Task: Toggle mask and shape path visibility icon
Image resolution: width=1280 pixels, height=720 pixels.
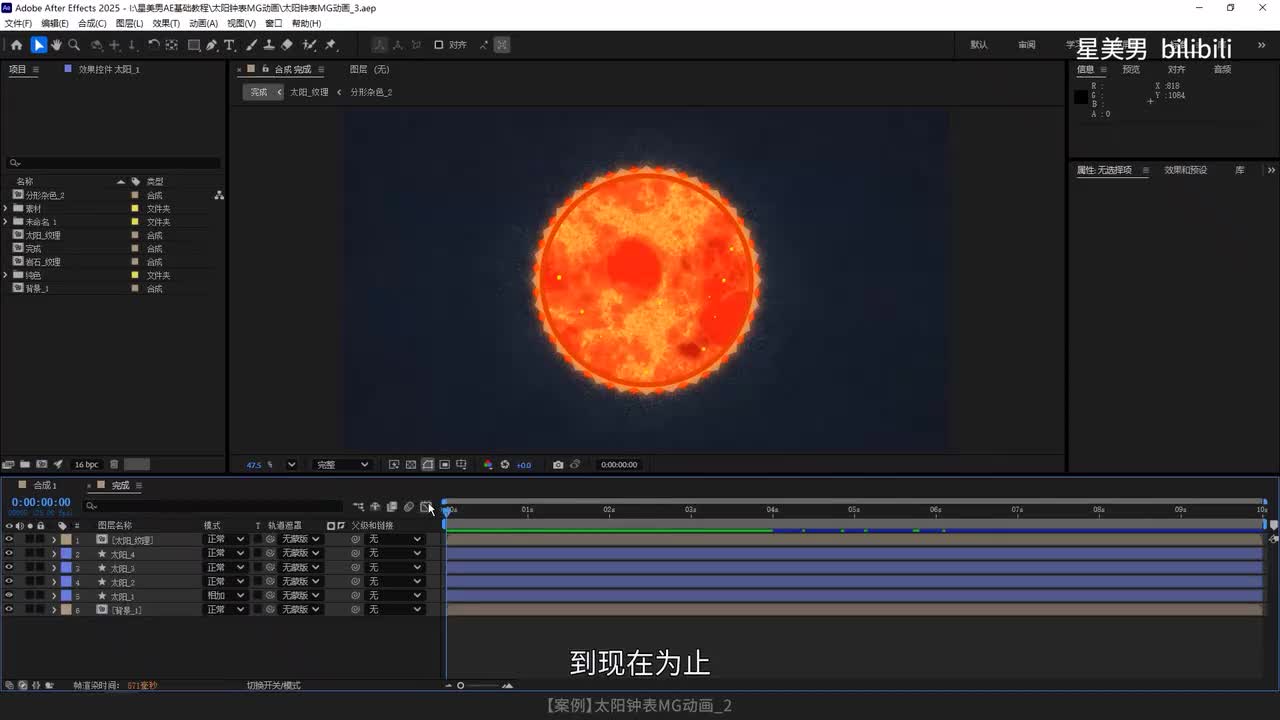Action: point(428,465)
